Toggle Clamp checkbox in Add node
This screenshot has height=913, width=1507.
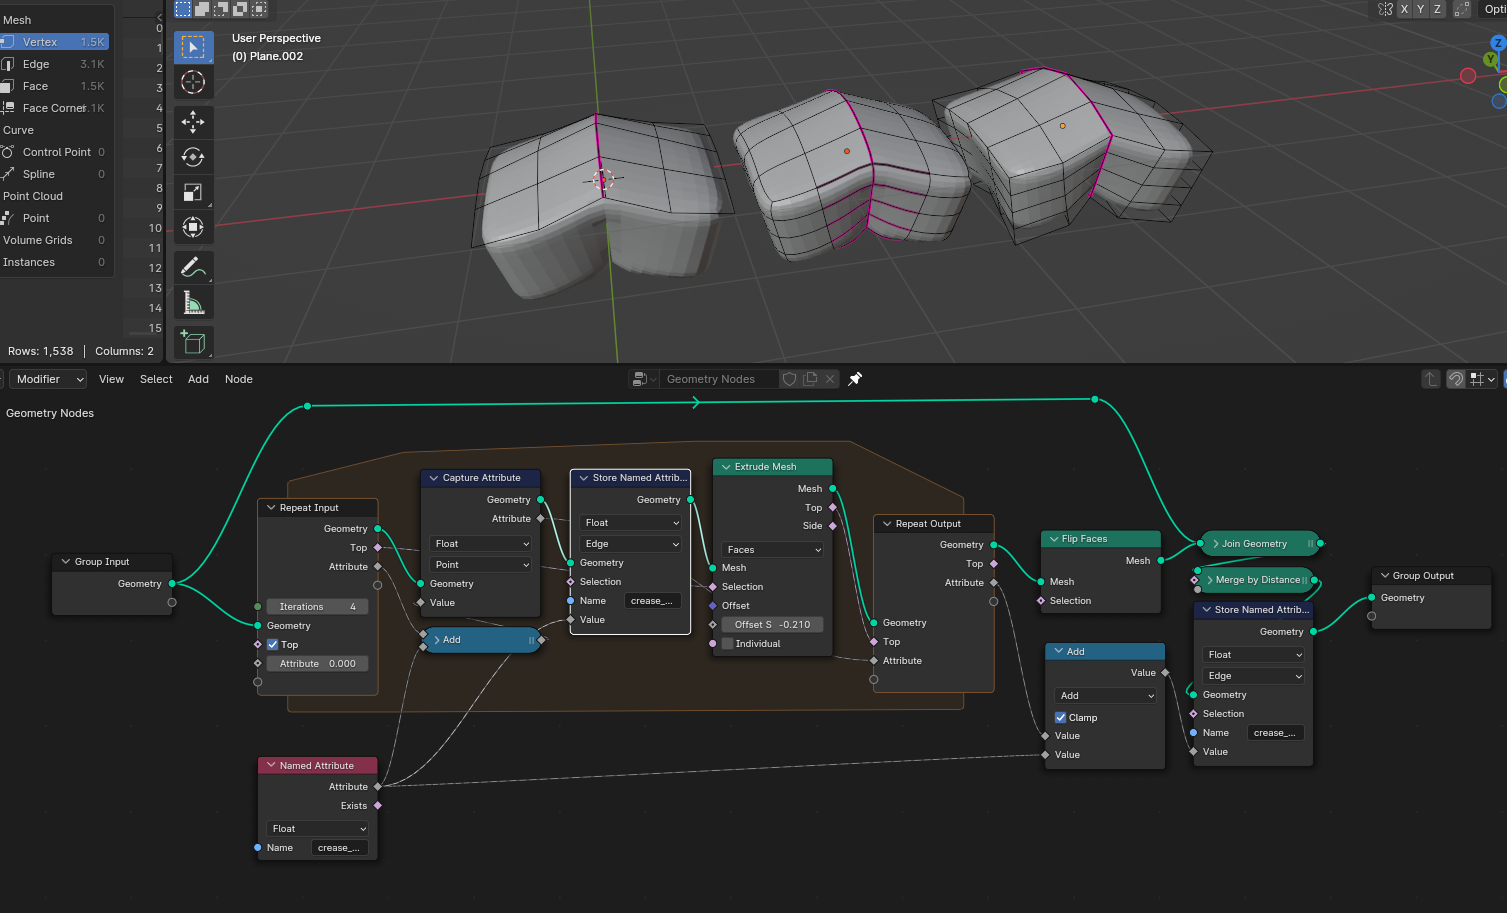[1061, 718]
